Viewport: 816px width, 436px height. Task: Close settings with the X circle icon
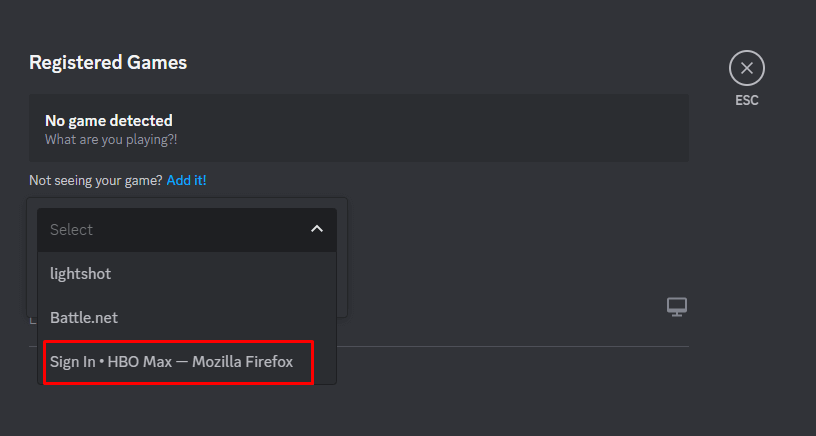tap(746, 68)
